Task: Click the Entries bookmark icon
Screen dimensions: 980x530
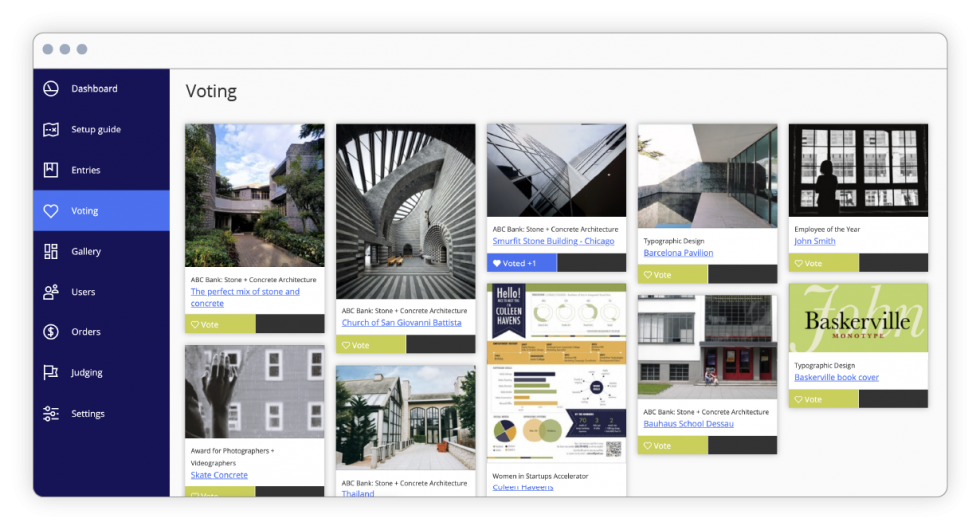Action: click(51, 170)
